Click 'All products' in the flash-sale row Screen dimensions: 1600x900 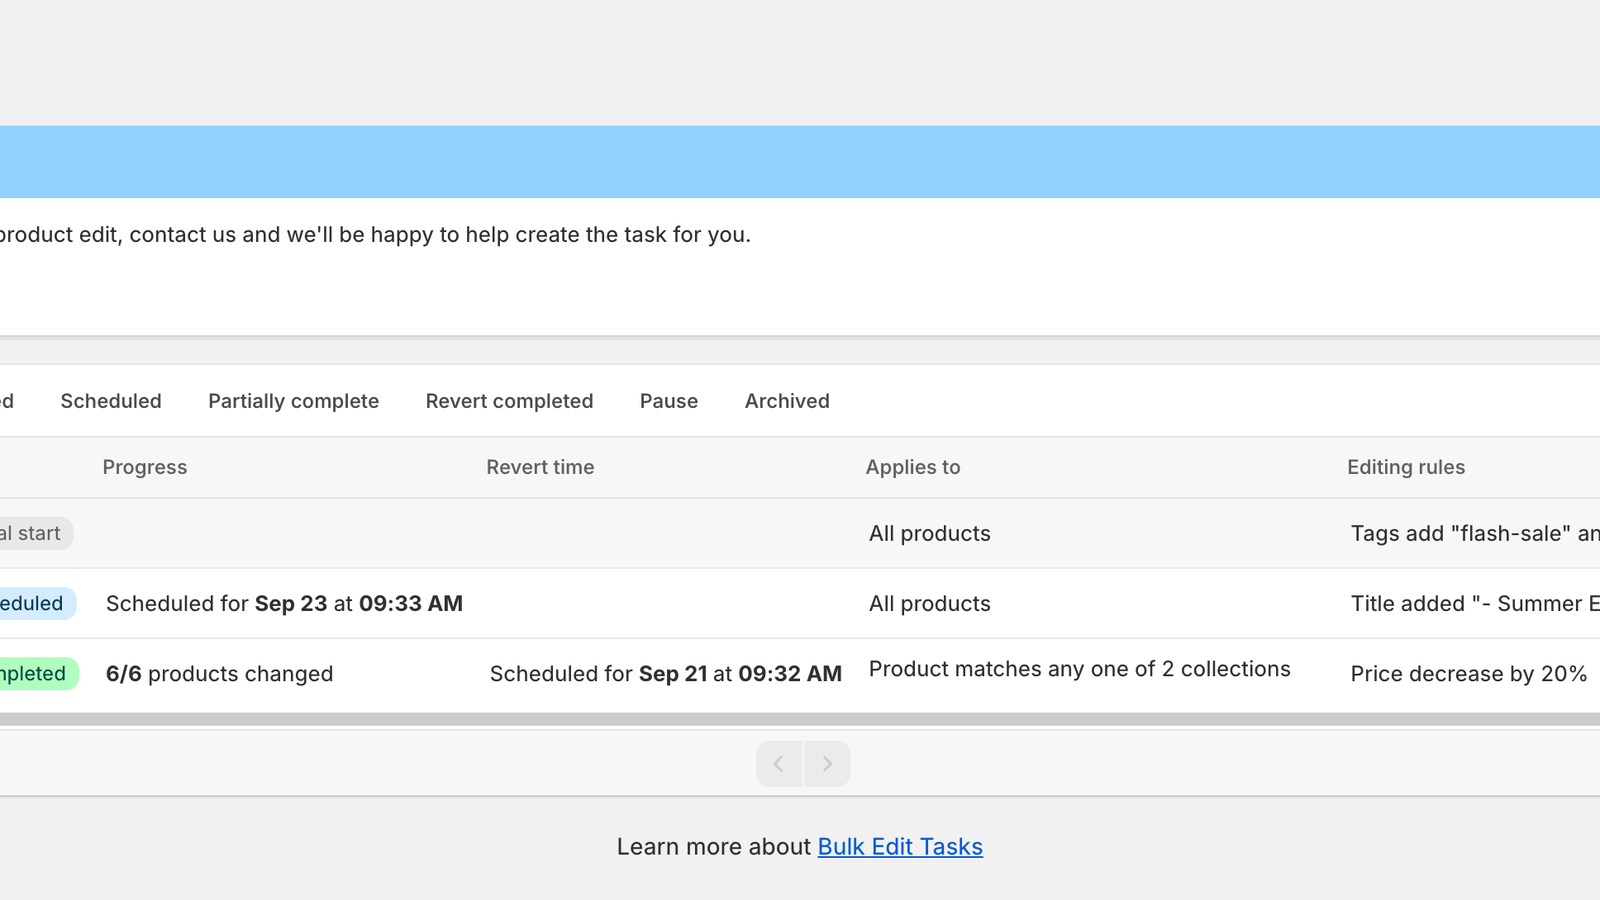930,534
